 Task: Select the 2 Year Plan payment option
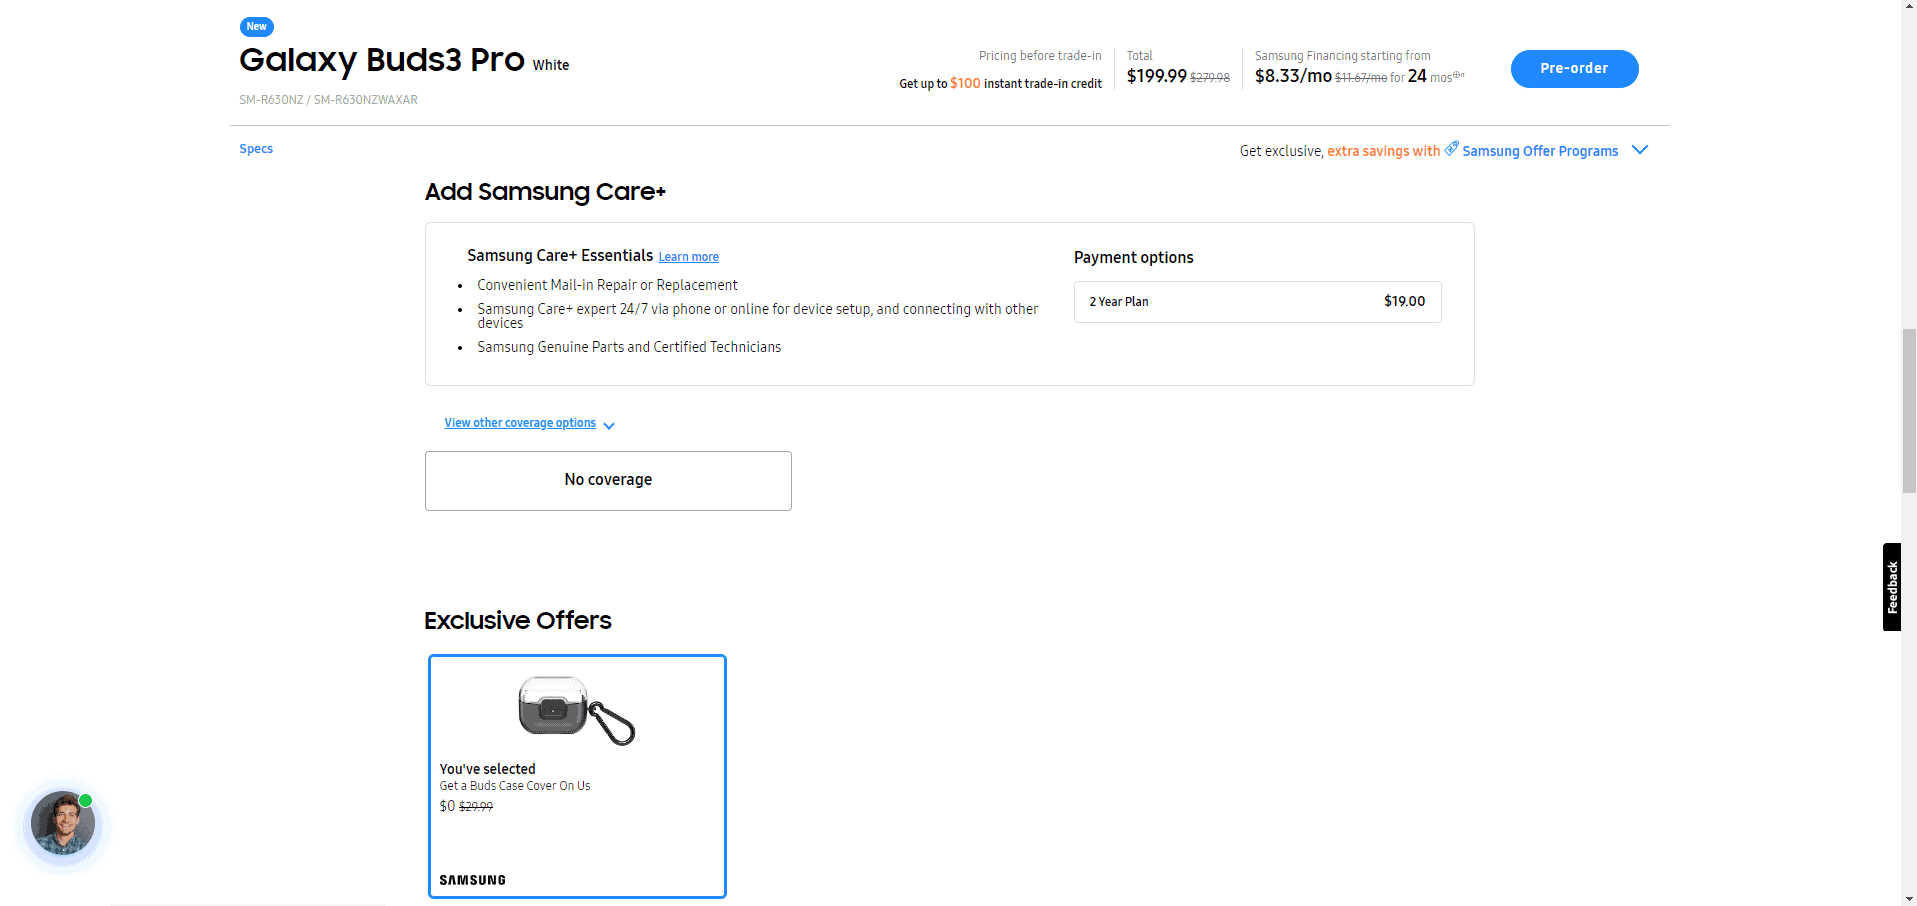click(x=1257, y=302)
